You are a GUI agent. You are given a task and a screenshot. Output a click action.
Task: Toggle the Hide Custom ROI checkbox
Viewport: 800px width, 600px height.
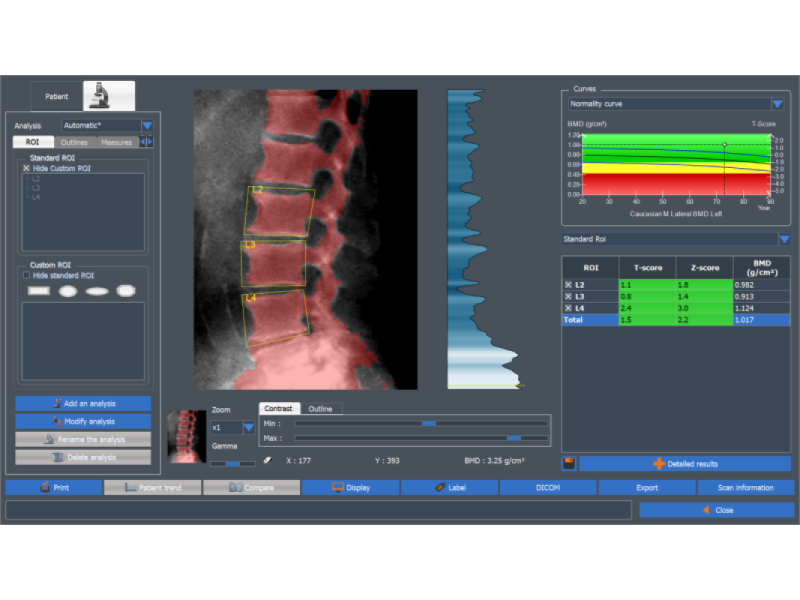click(27, 169)
